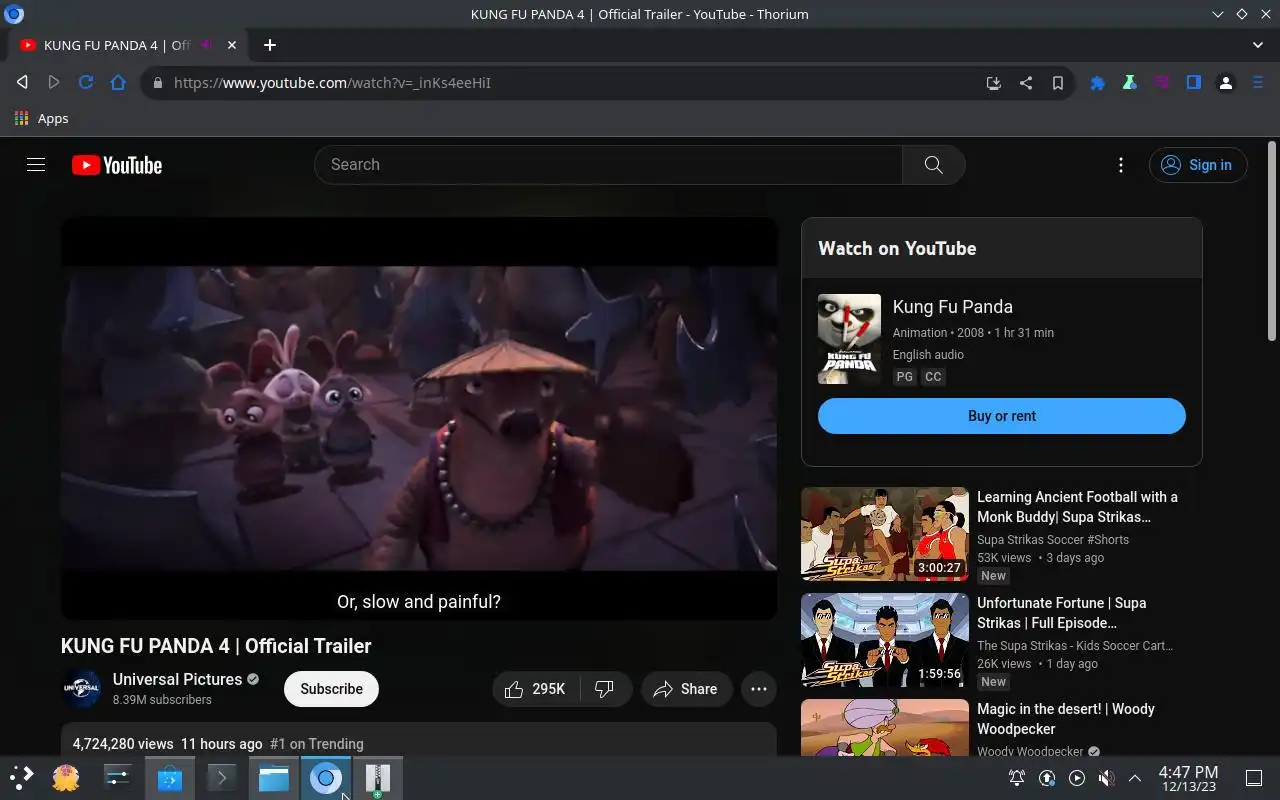Open the taskbar system settings icon
The height and width of the screenshot is (800, 1280).
pyautogui.click(x=118, y=777)
